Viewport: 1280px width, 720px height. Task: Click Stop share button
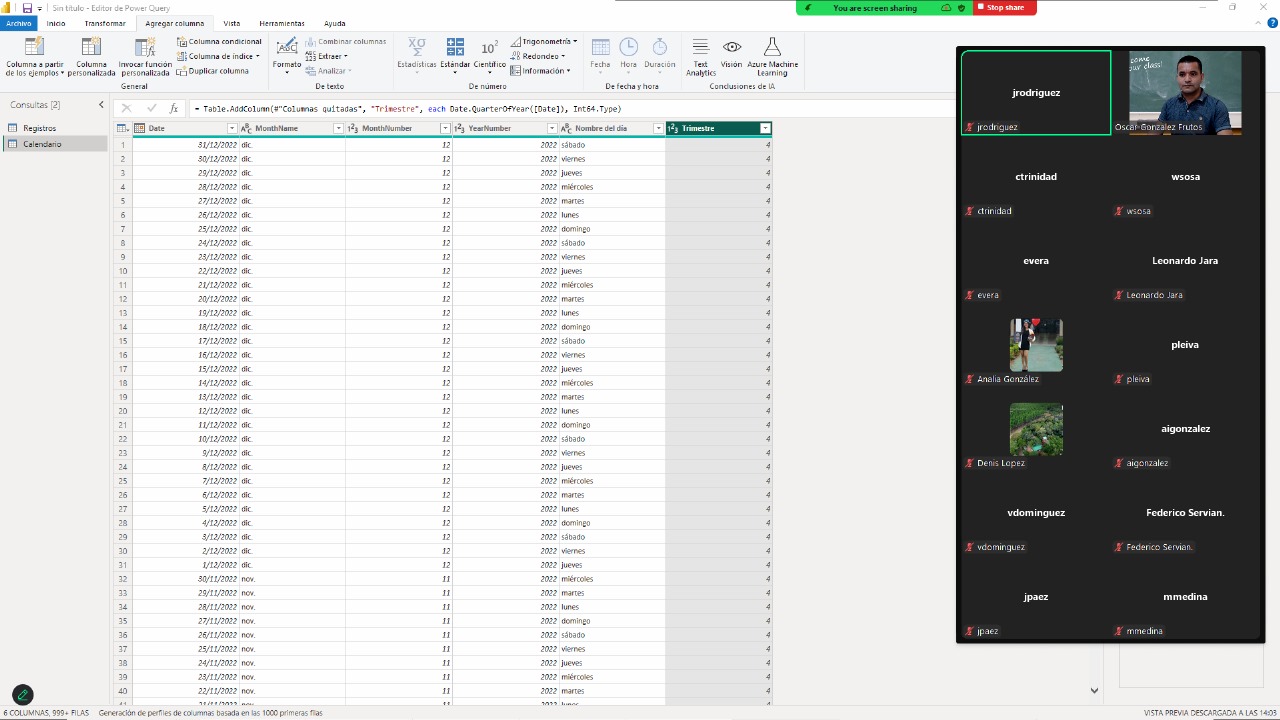(x=1004, y=8)
